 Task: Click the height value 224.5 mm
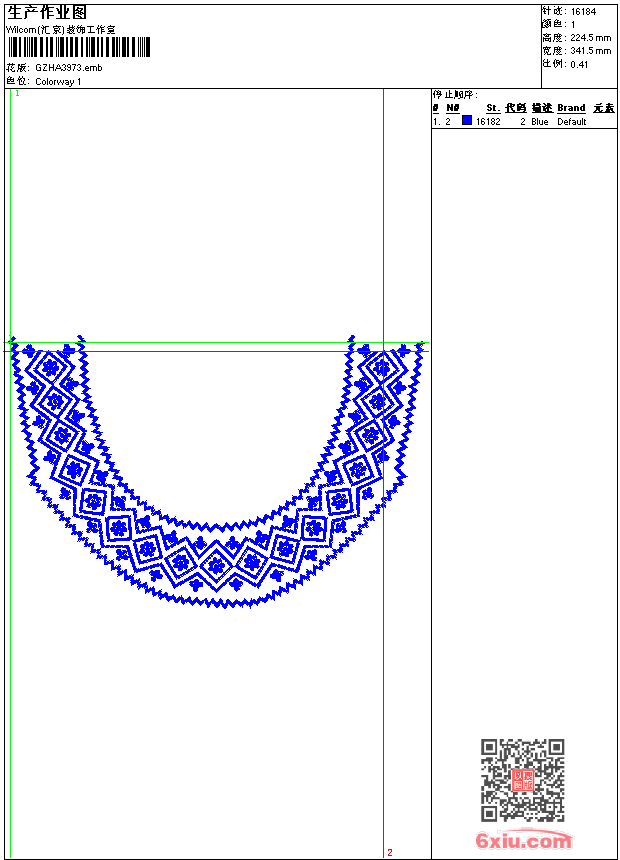pos(590,37)
